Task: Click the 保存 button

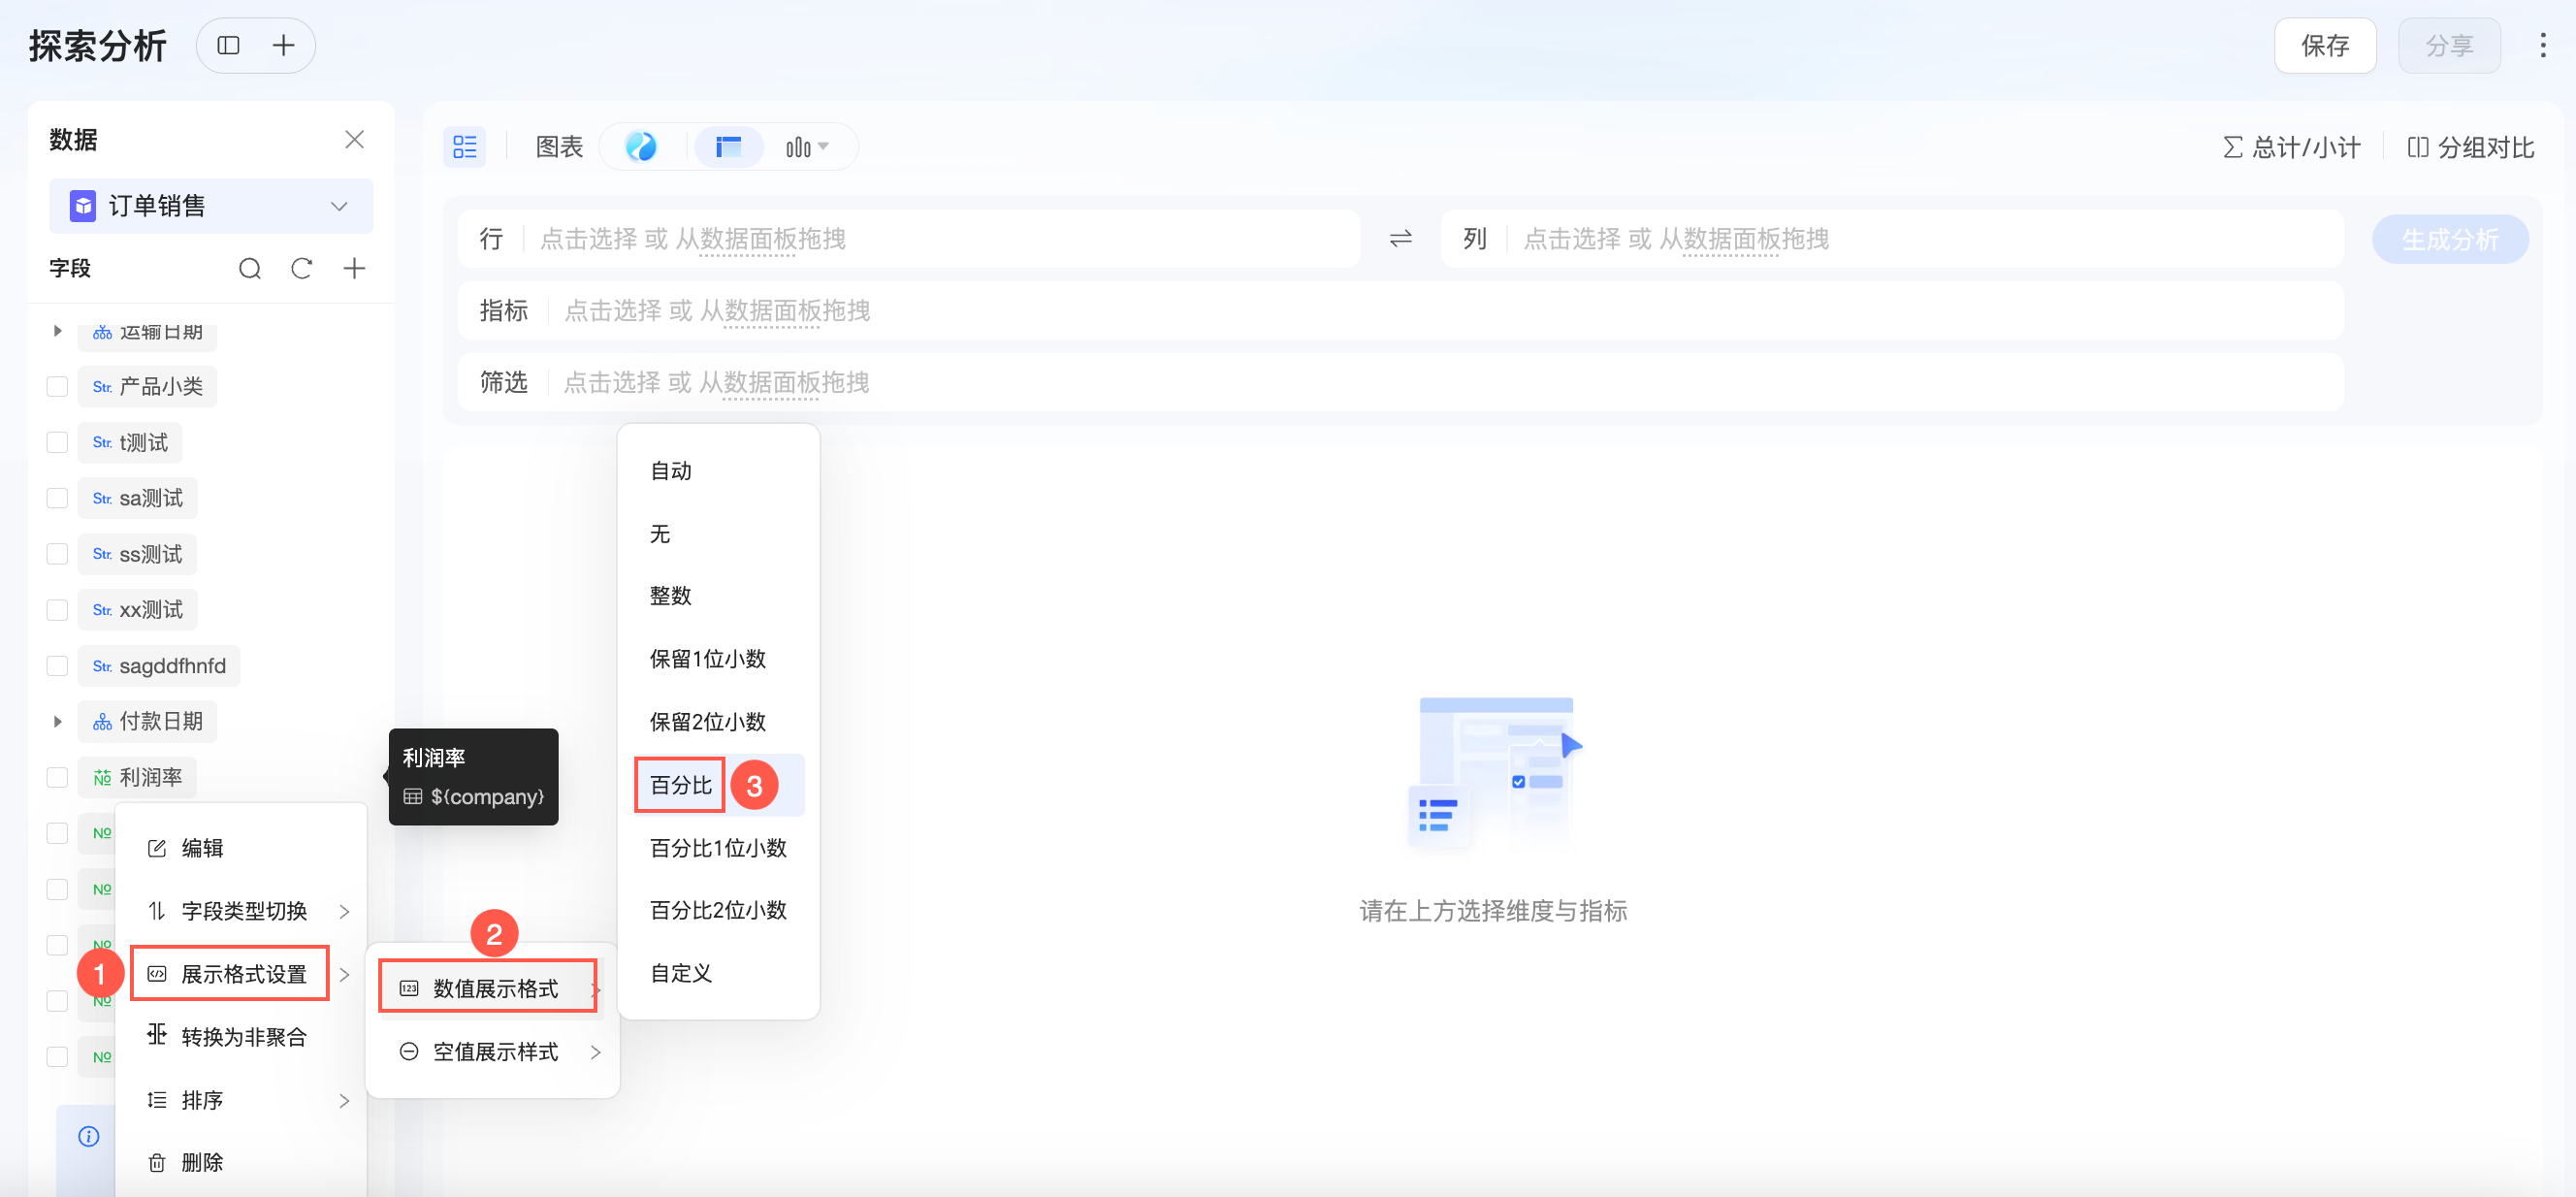Action: pos(2324,45)
